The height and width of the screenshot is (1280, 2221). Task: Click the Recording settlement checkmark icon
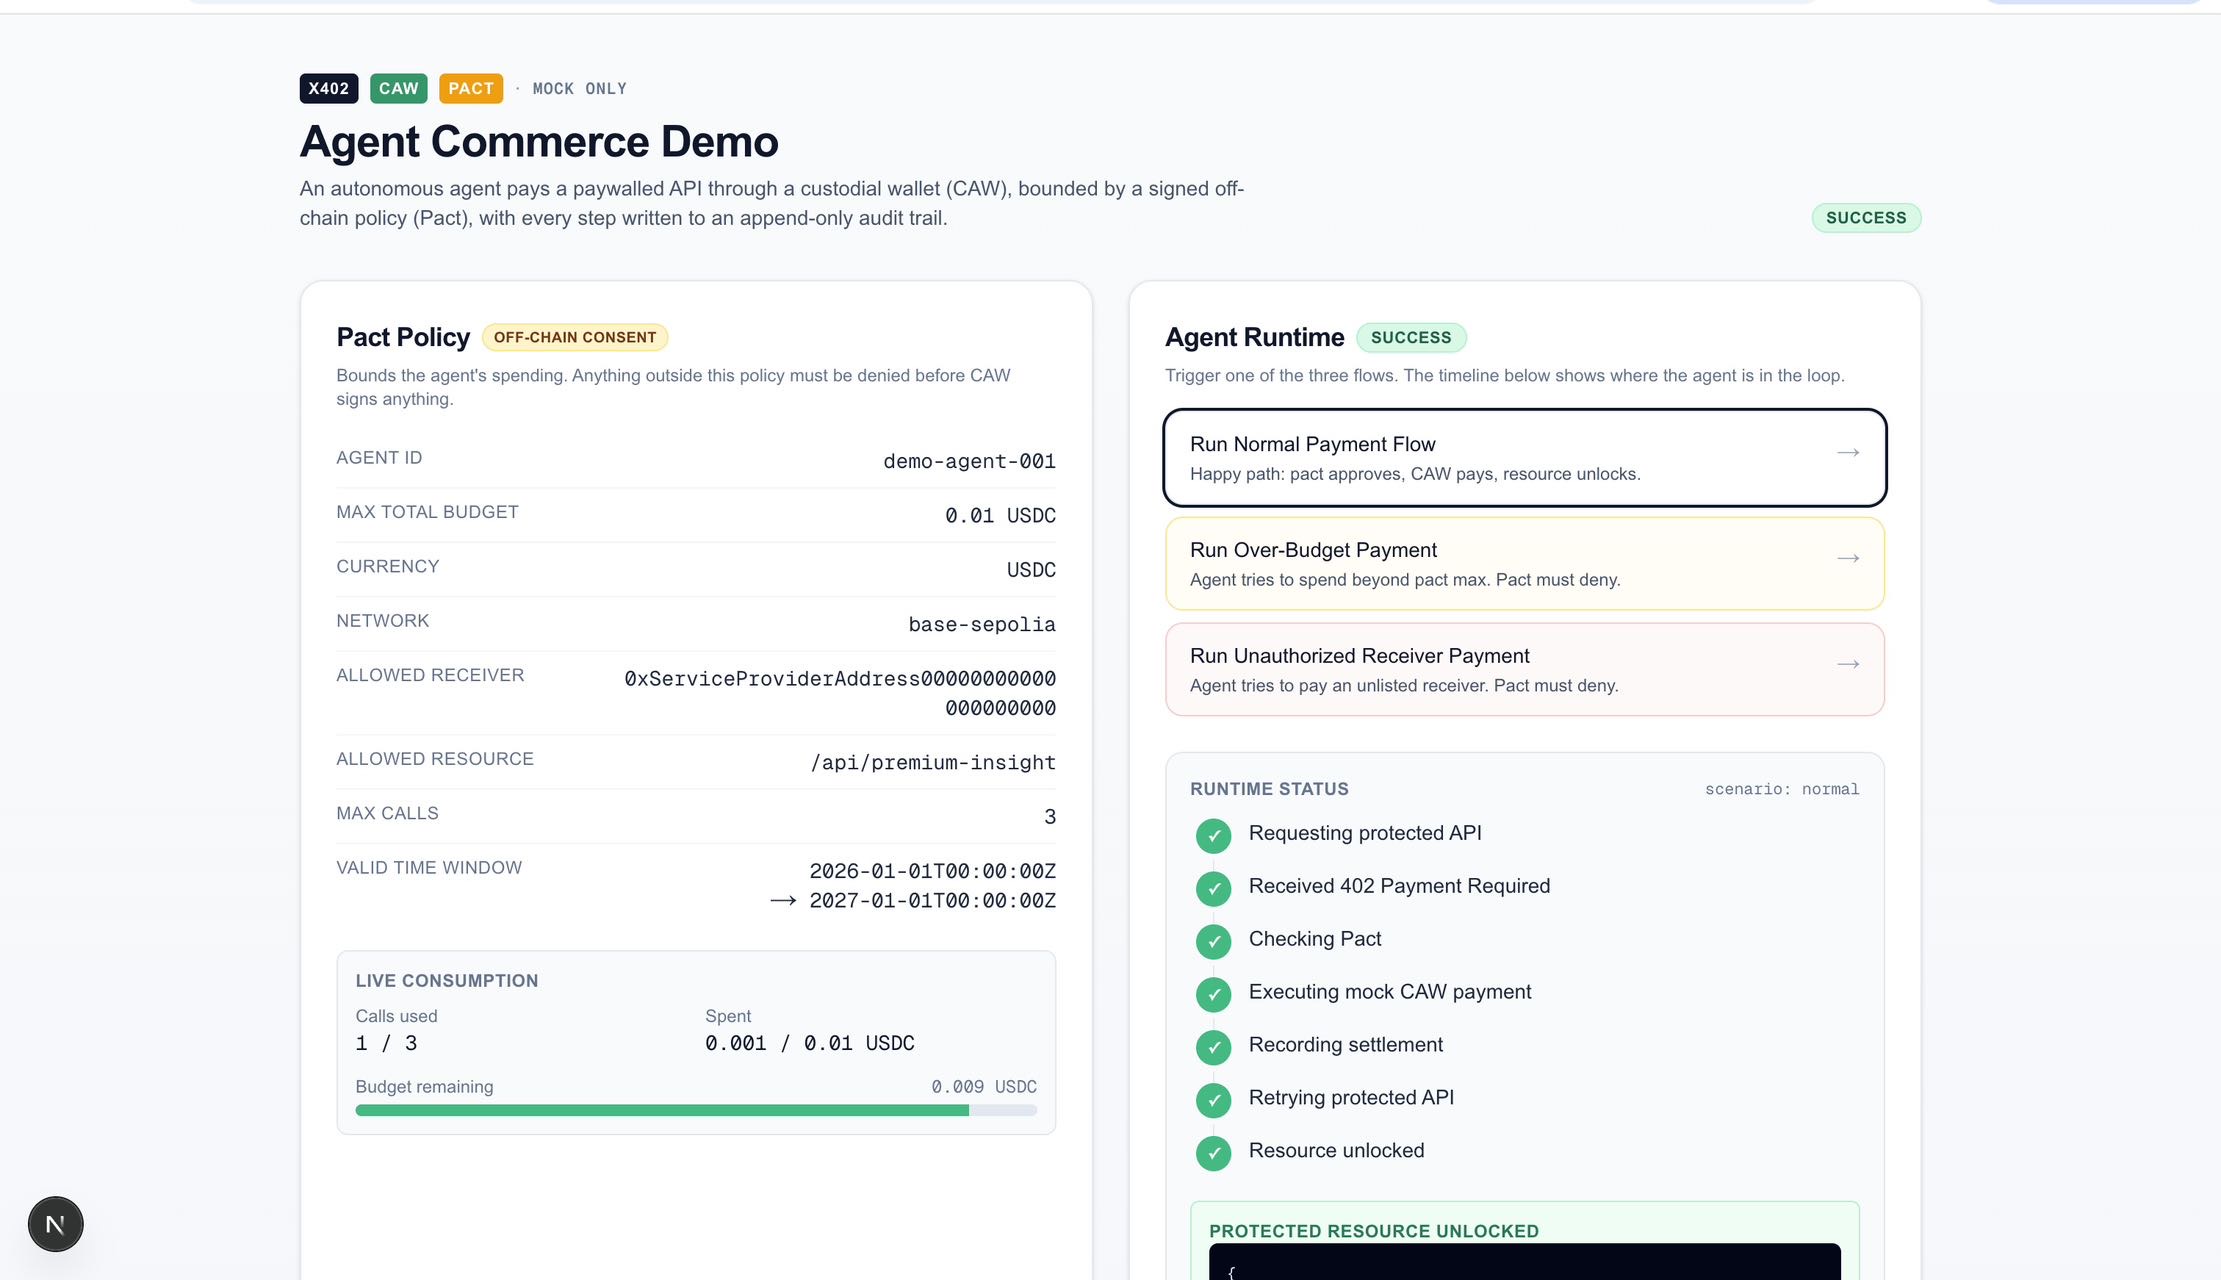pos(1214,1047)
